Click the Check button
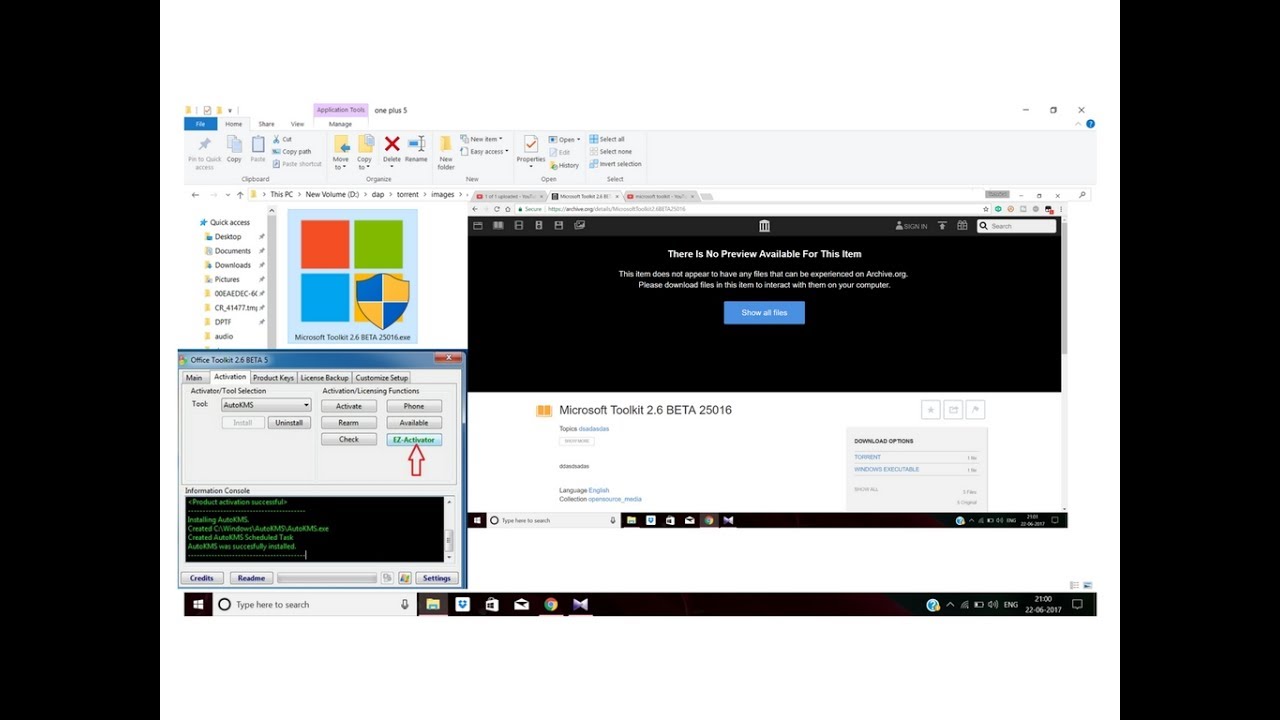This screenshot has width=1280, height=720. tap(349, 440)
